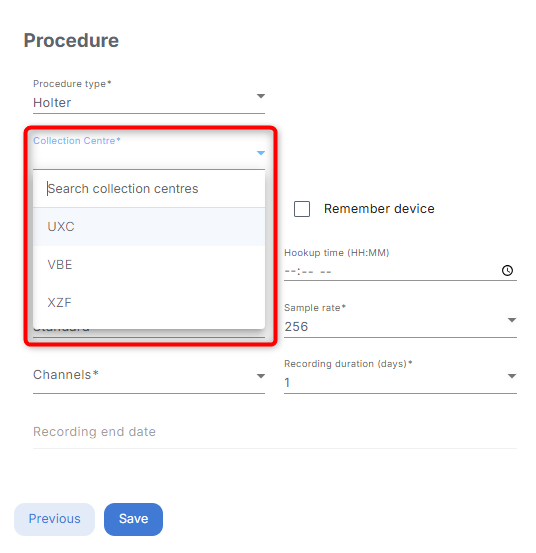
Task: Click the clock icon in Hookup time
Action: (507, 271)
